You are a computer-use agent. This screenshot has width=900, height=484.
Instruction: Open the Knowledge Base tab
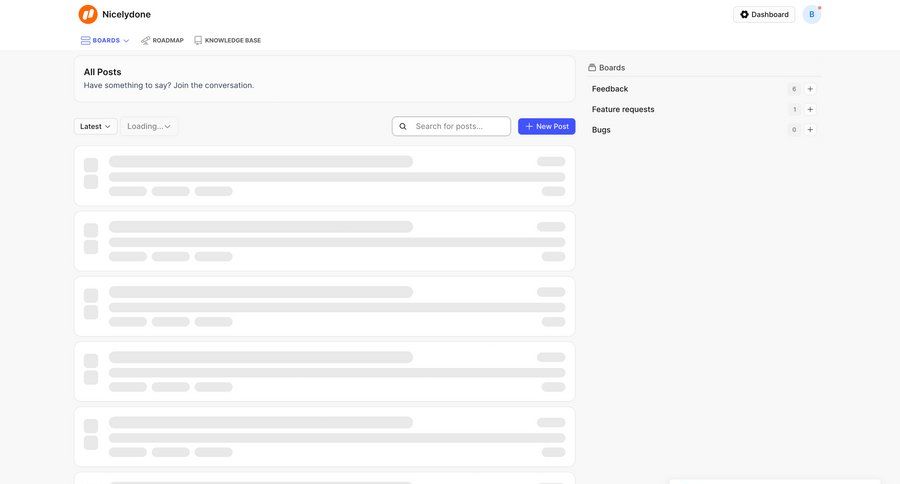pos(227,41)
